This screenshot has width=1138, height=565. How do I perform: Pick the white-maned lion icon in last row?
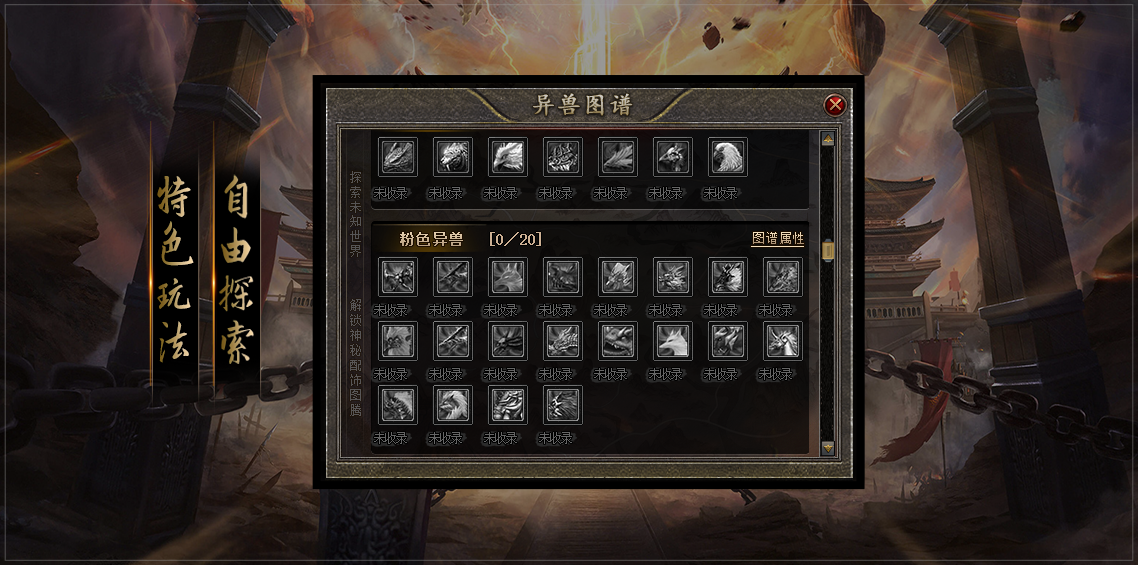pos(453,405)
